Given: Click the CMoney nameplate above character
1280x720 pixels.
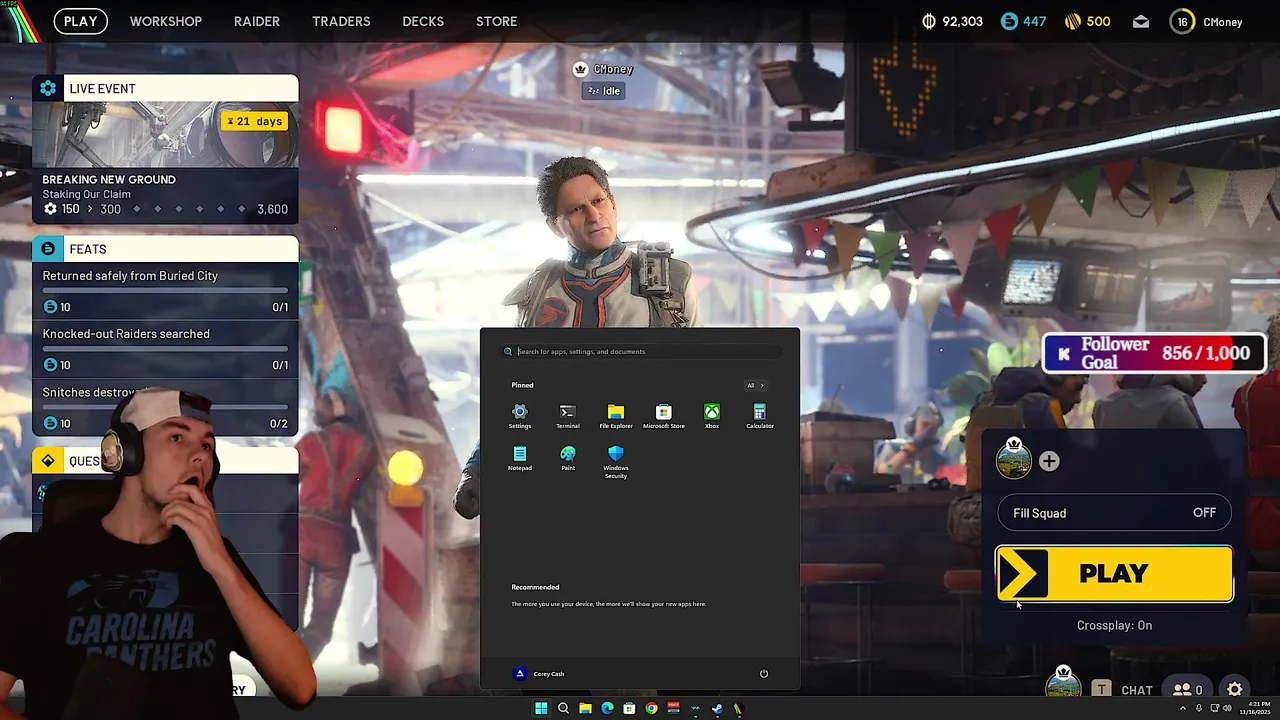Looking at the screenshot, I should pos(603,69).
